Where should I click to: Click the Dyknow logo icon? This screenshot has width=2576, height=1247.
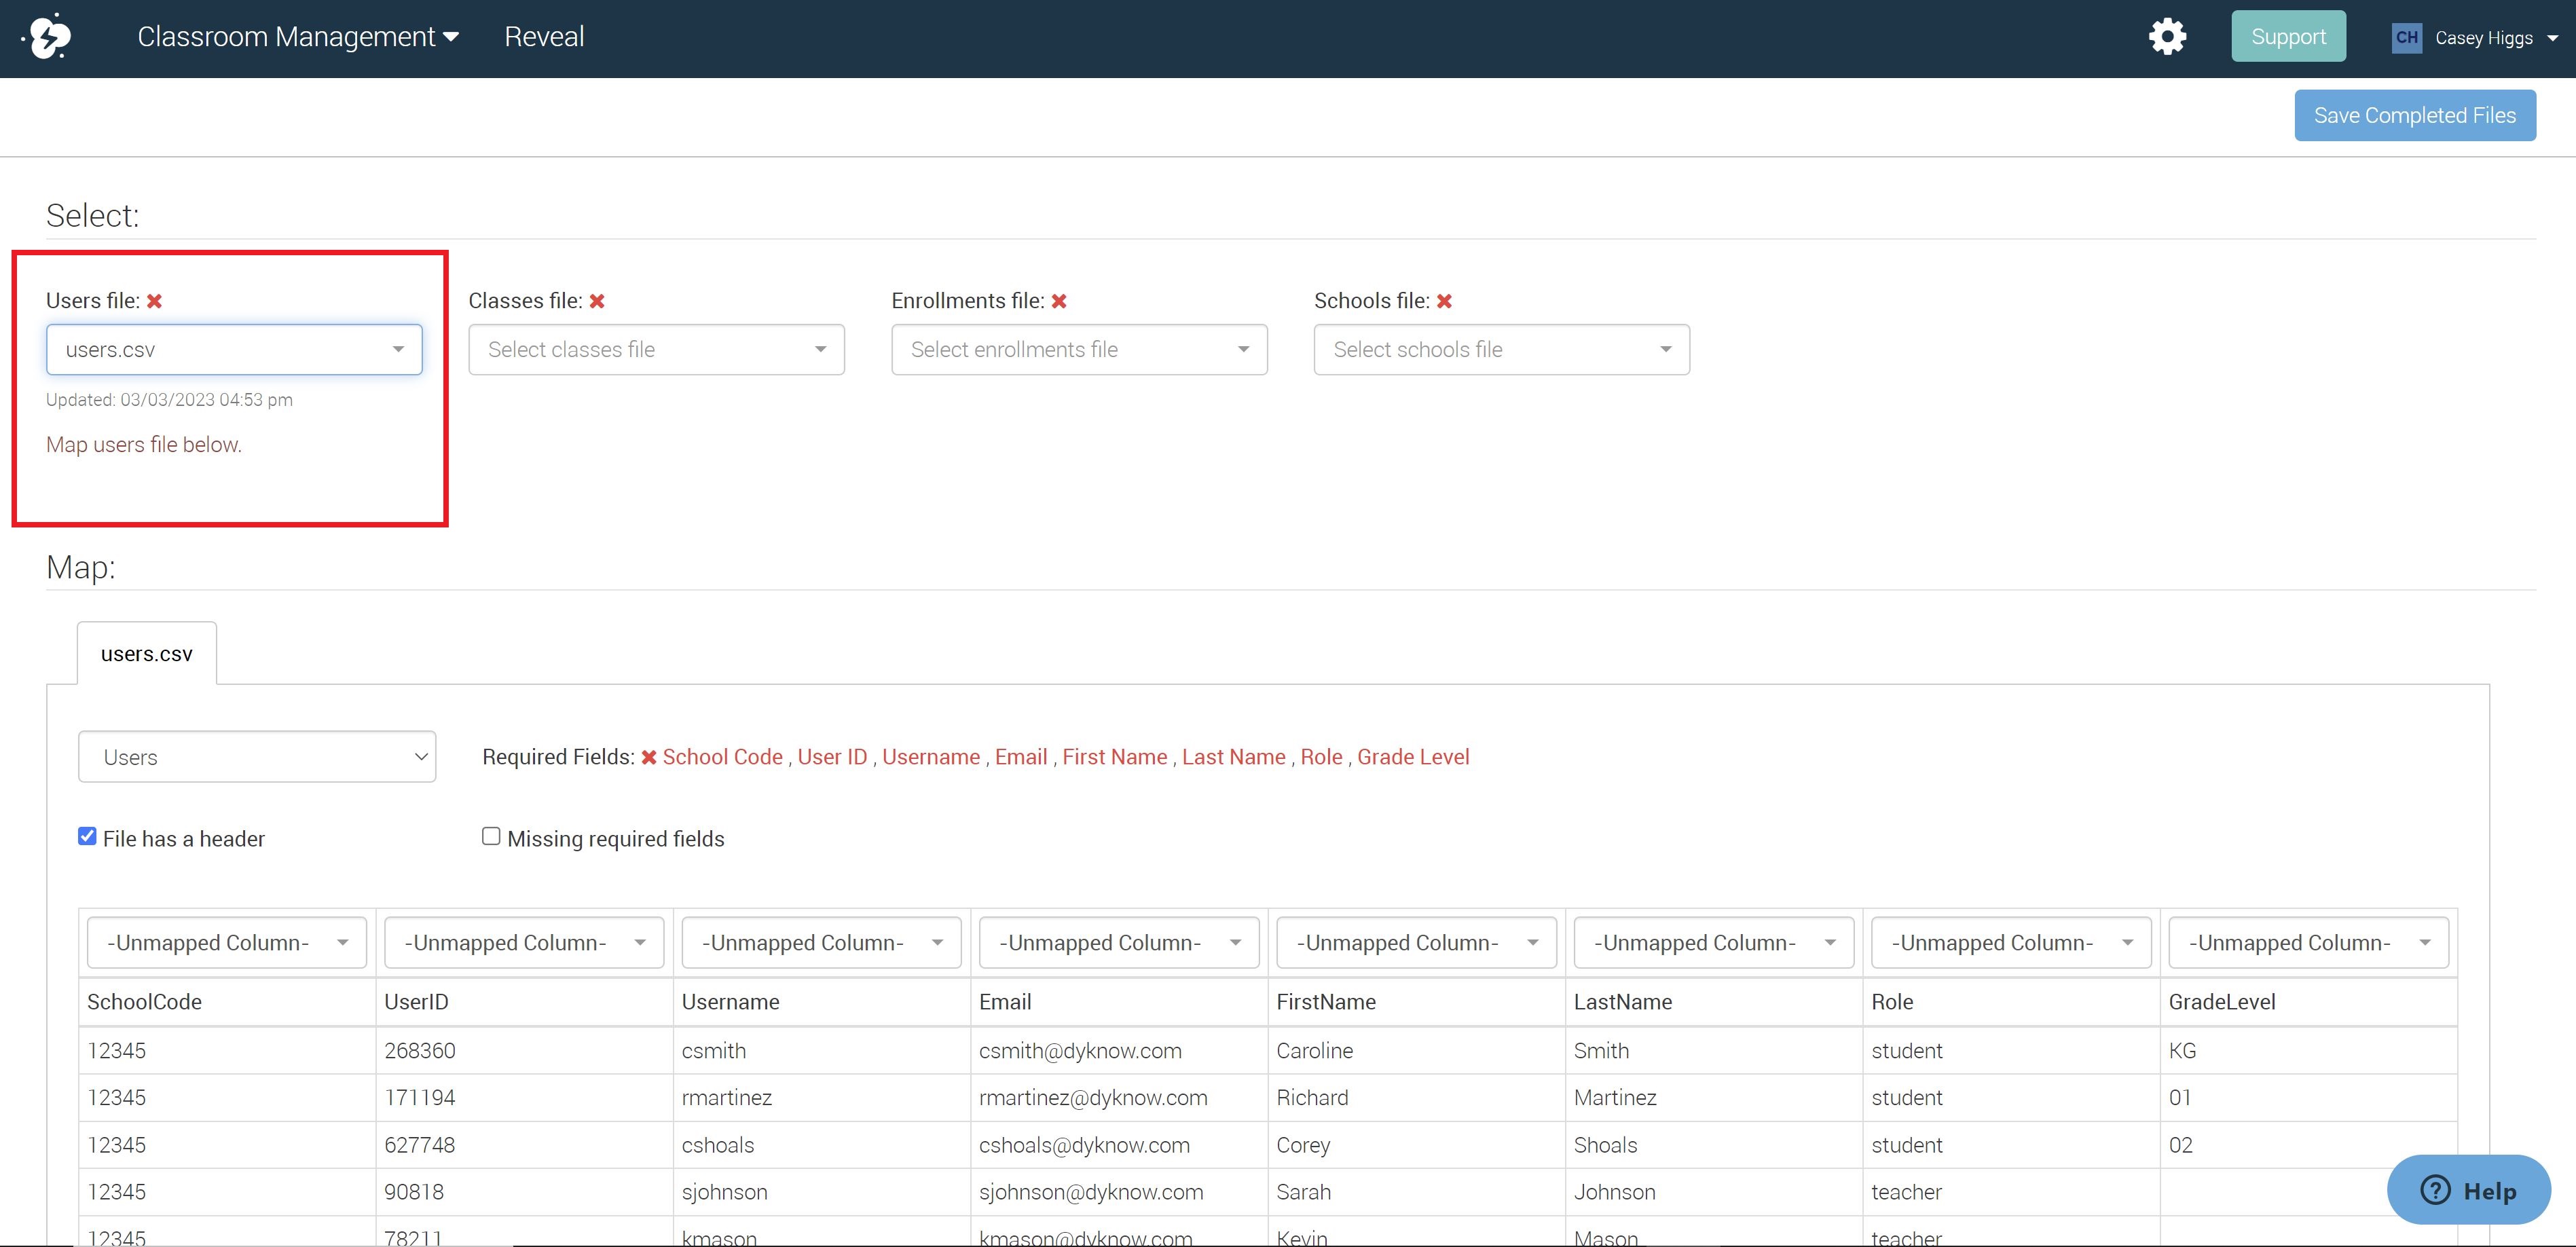(48, 37)
